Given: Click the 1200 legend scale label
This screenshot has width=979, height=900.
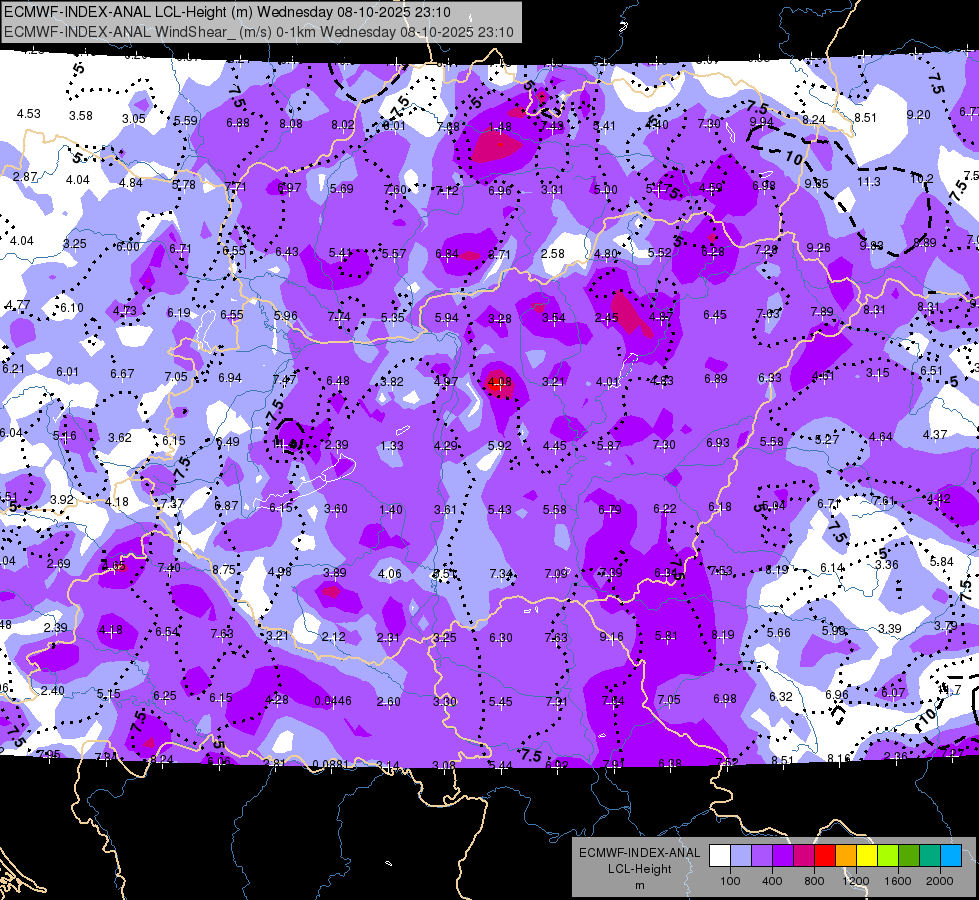Looking at the screenshot, I should 855,881.
